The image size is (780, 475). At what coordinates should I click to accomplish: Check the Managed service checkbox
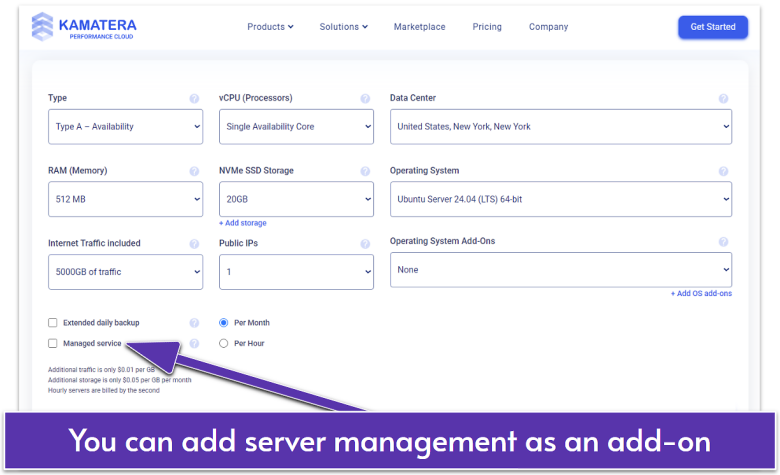click(53, 343)
